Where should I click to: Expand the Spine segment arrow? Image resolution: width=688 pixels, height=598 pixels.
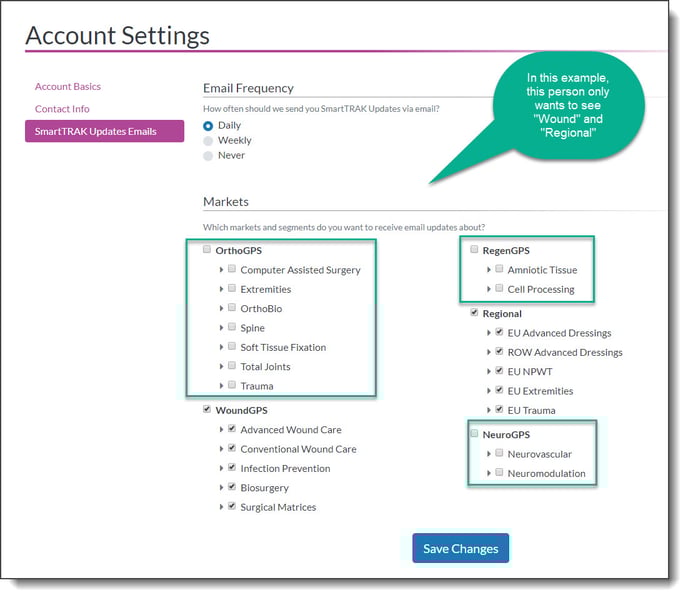coord(222,328)
